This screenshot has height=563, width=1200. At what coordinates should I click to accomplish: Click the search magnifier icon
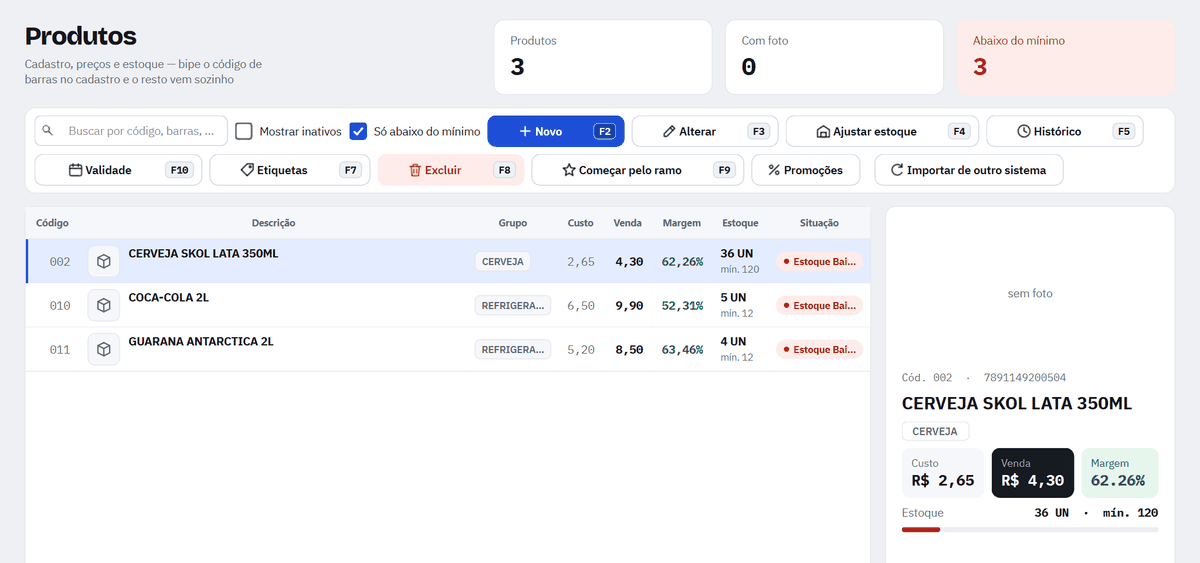point(47,131)
